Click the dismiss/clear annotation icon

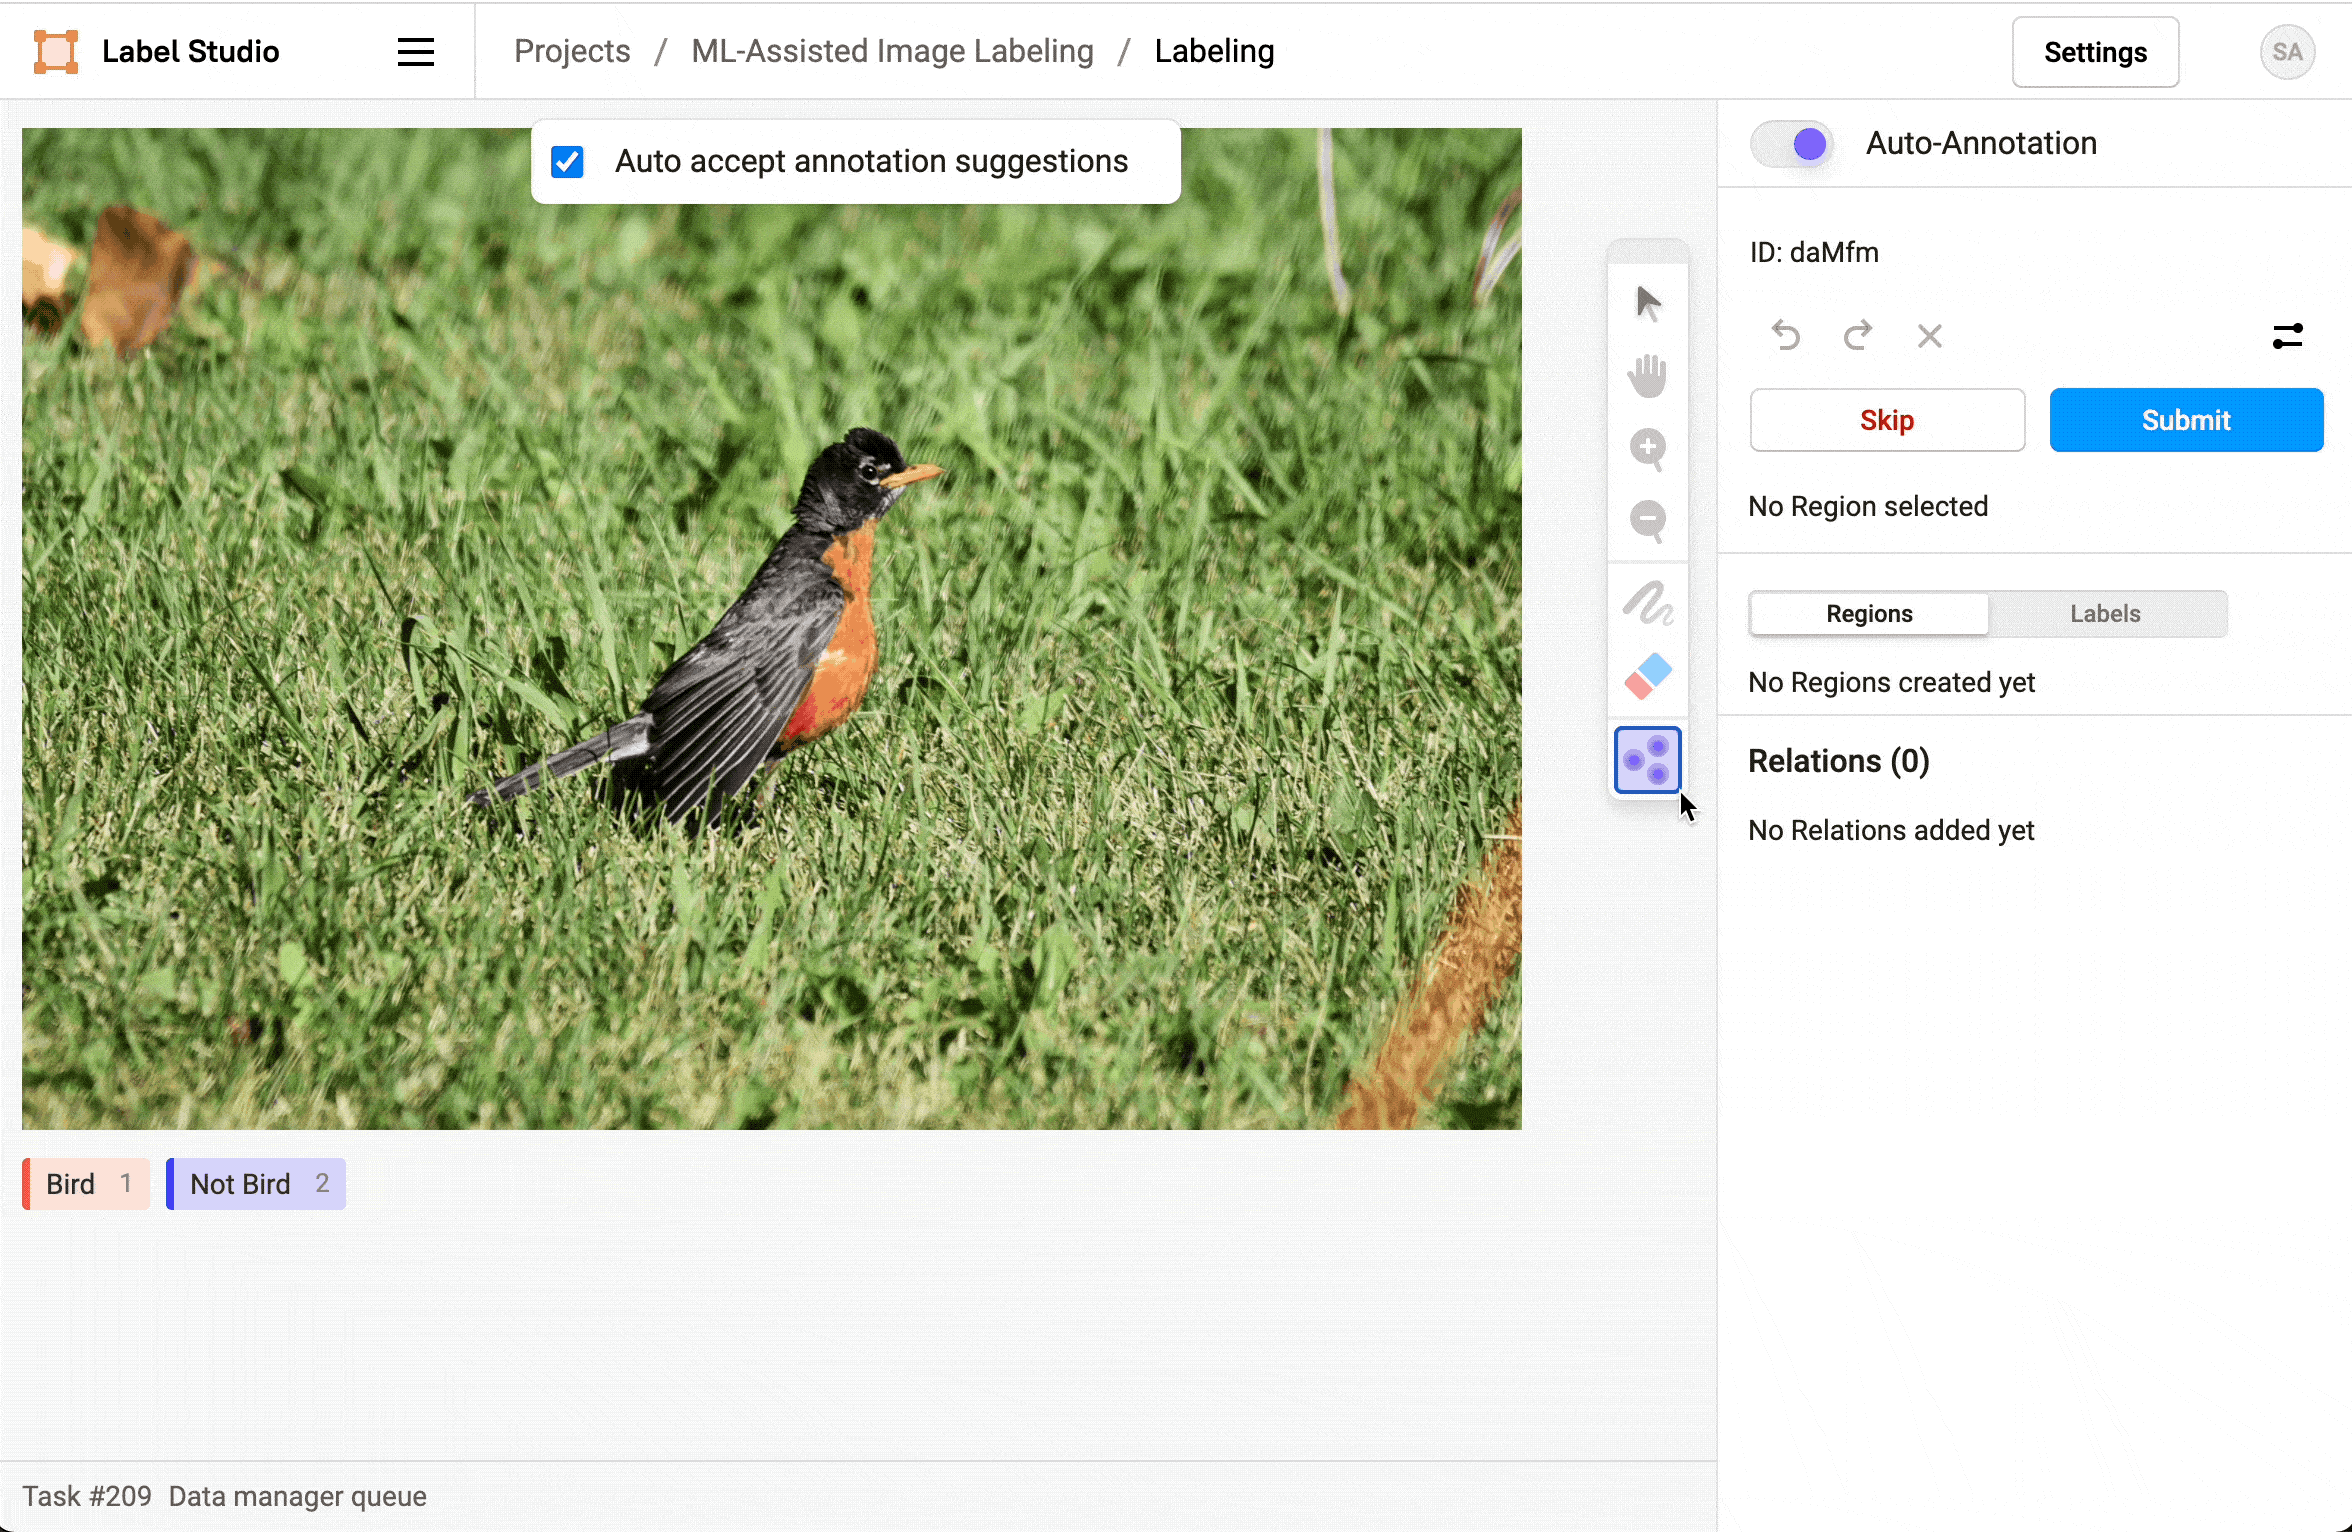(x=1929, y=334)
